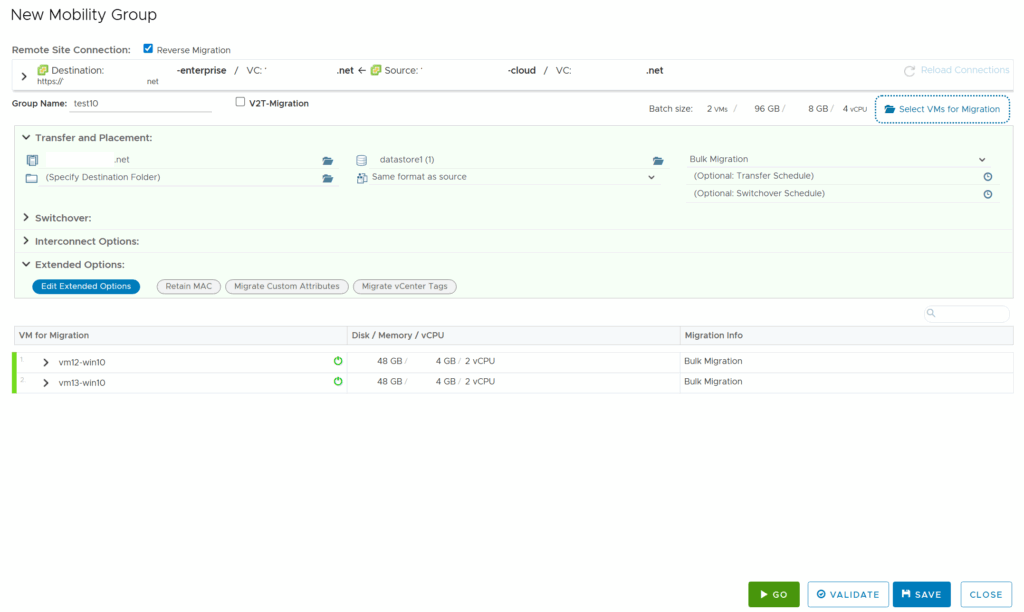Click the Transfer Schedule clock icon
1024x612 pixels.
click(x=987, y=177)
